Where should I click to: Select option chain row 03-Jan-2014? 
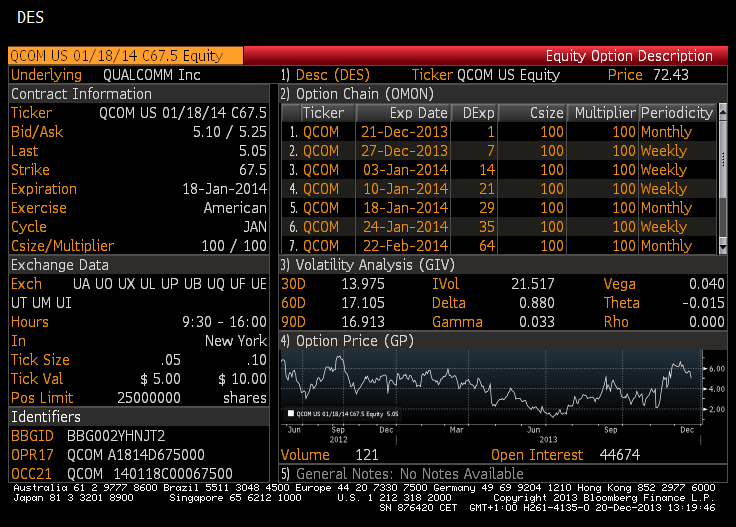click(x=499, y=170)
